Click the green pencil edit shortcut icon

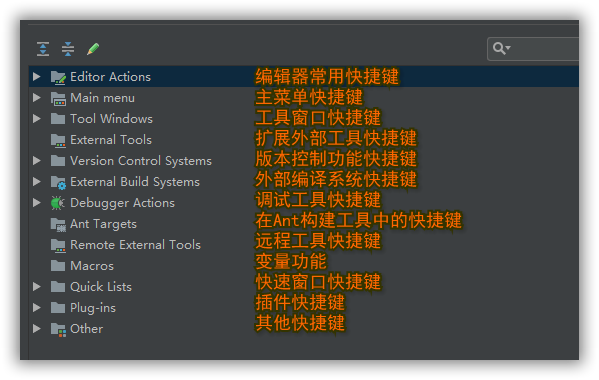93,49
